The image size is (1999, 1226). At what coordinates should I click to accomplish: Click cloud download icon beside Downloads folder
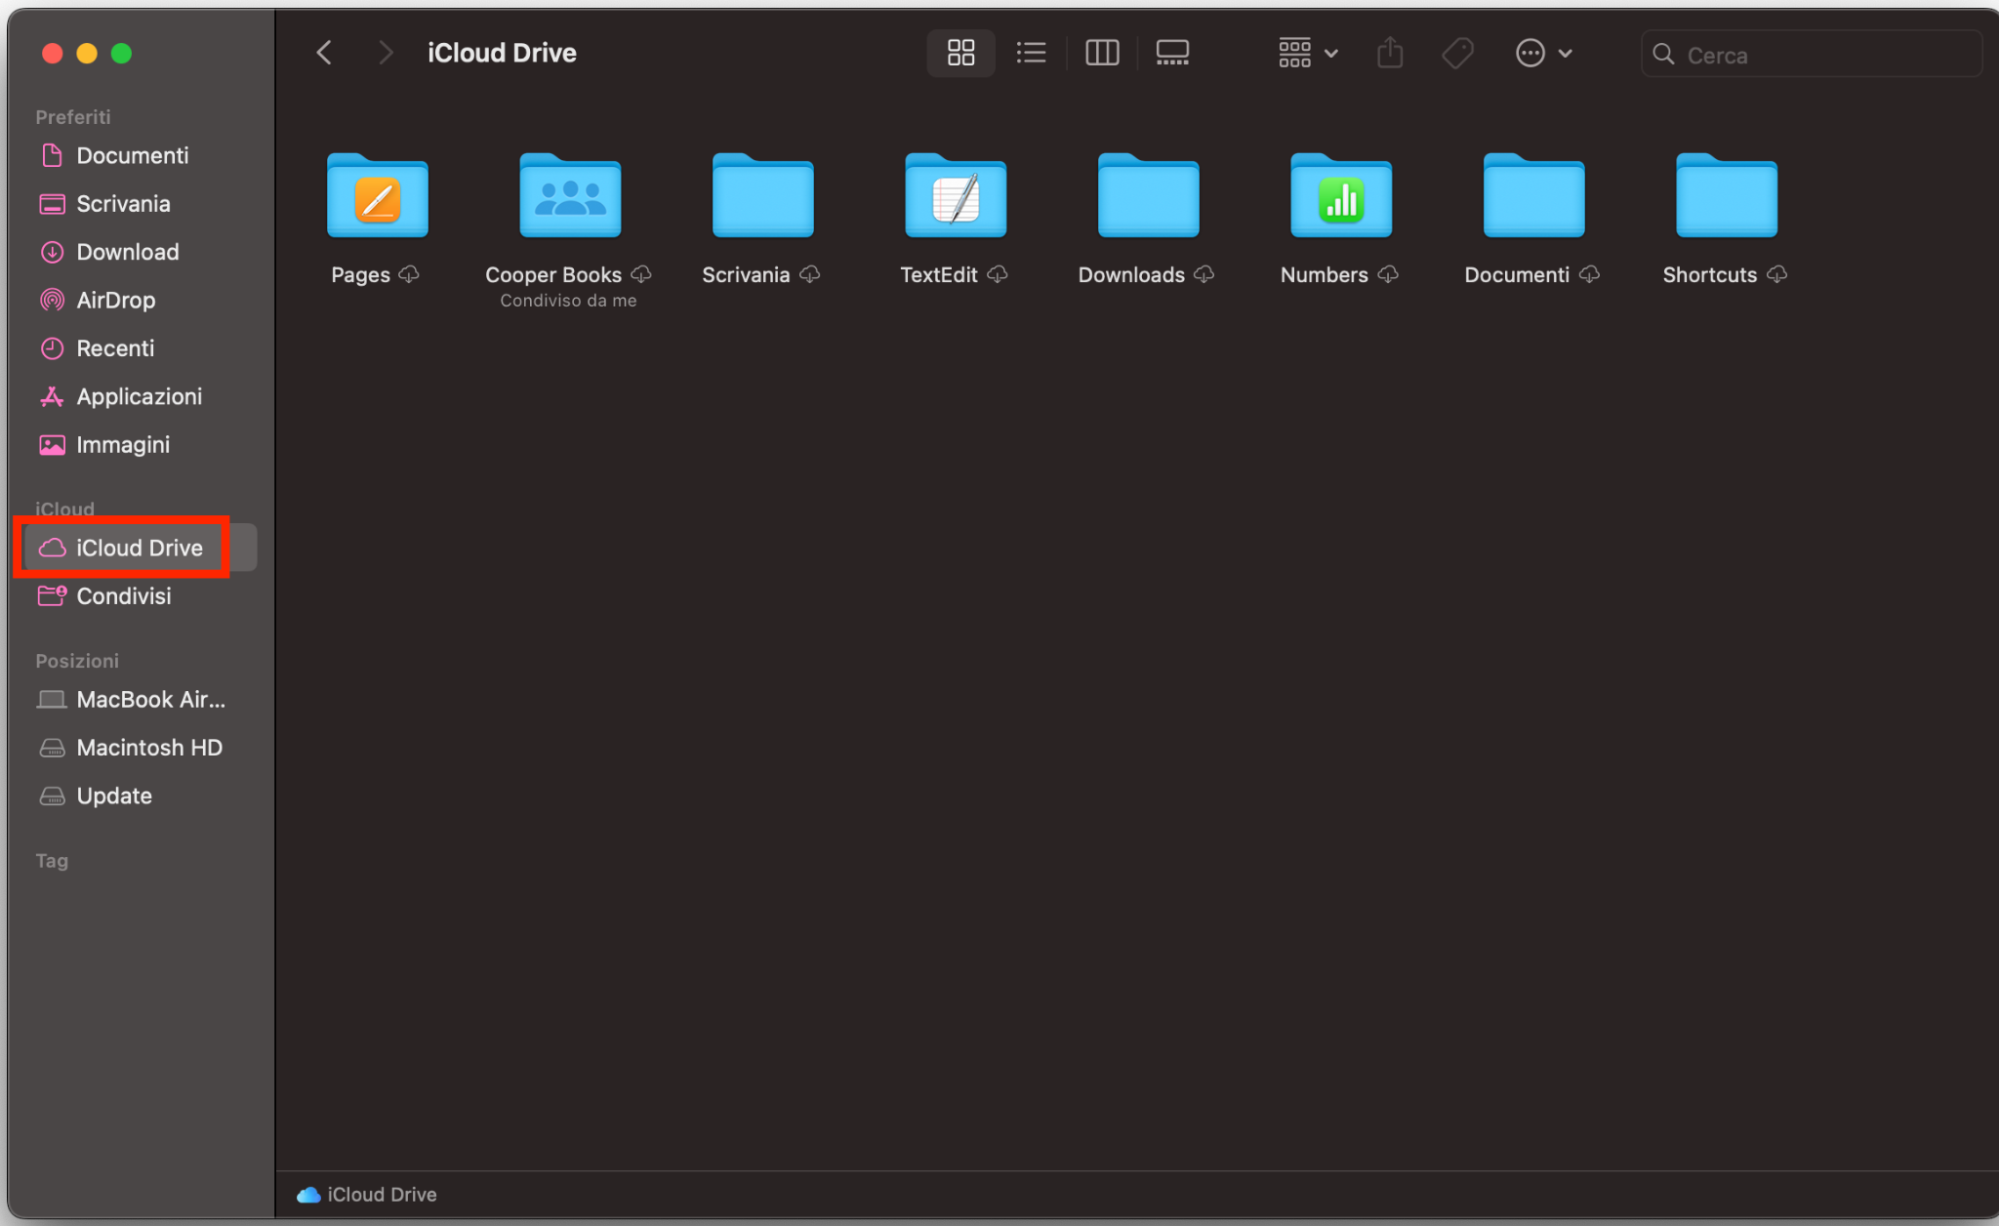tap(1204, 274)
